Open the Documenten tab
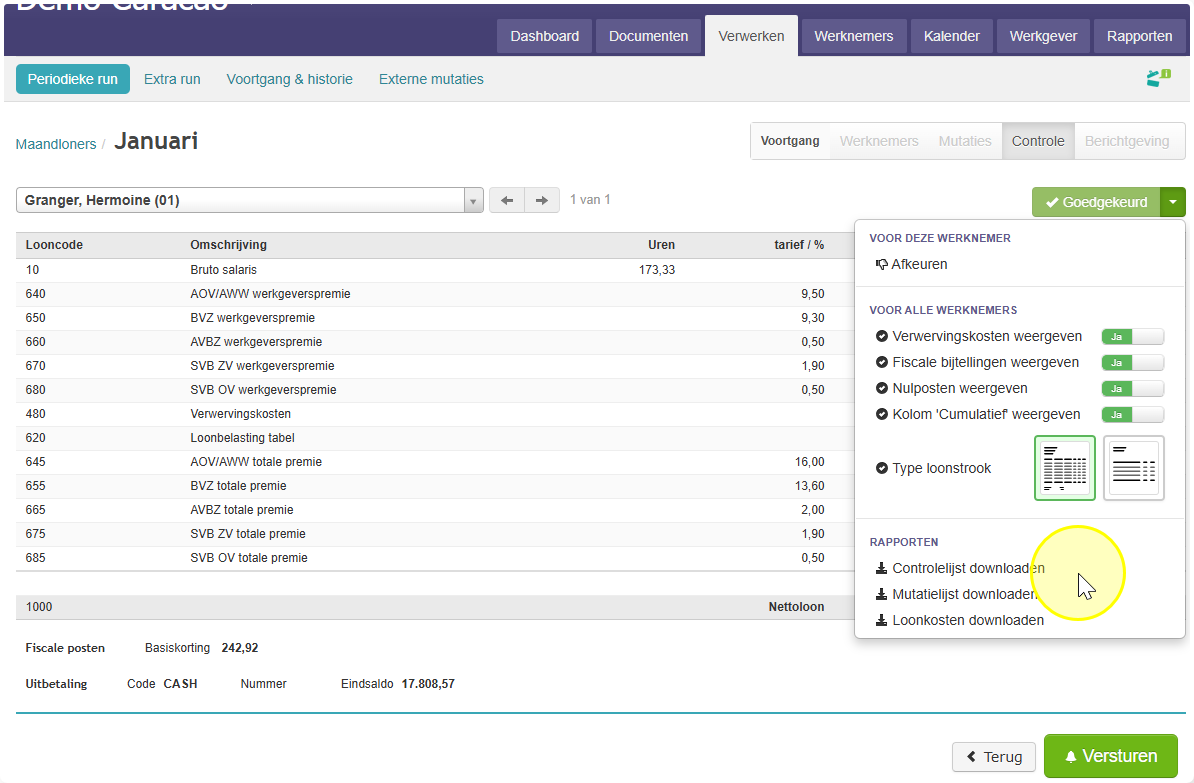This screenshot has width=1194, height=783. click(648, 36)
